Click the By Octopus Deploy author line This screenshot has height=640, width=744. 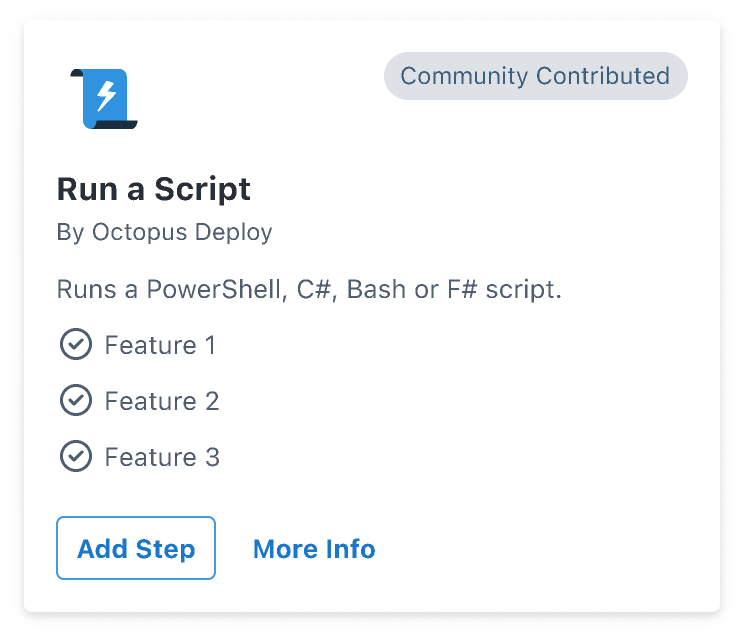coord(164,232)
